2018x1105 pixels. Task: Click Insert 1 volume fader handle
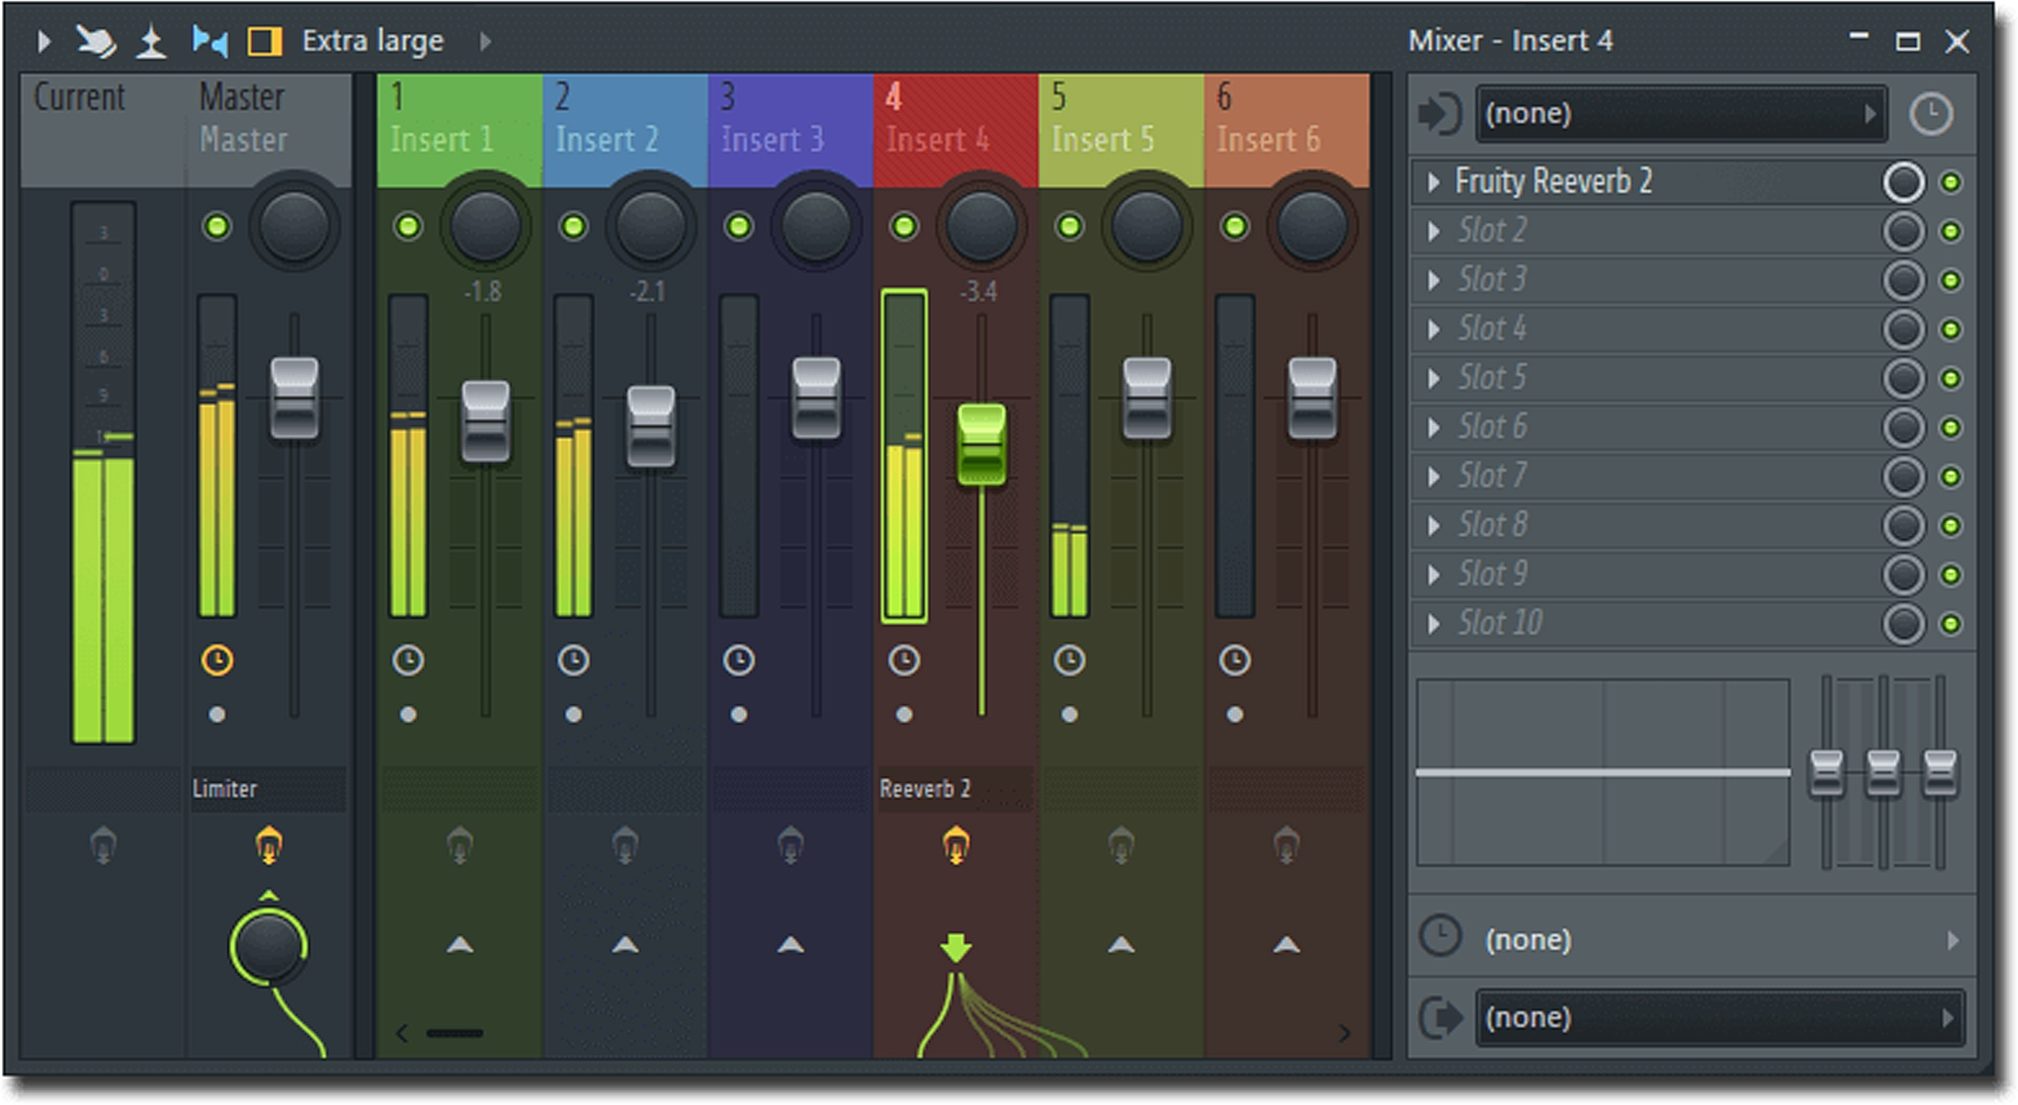tap(486, 421)
